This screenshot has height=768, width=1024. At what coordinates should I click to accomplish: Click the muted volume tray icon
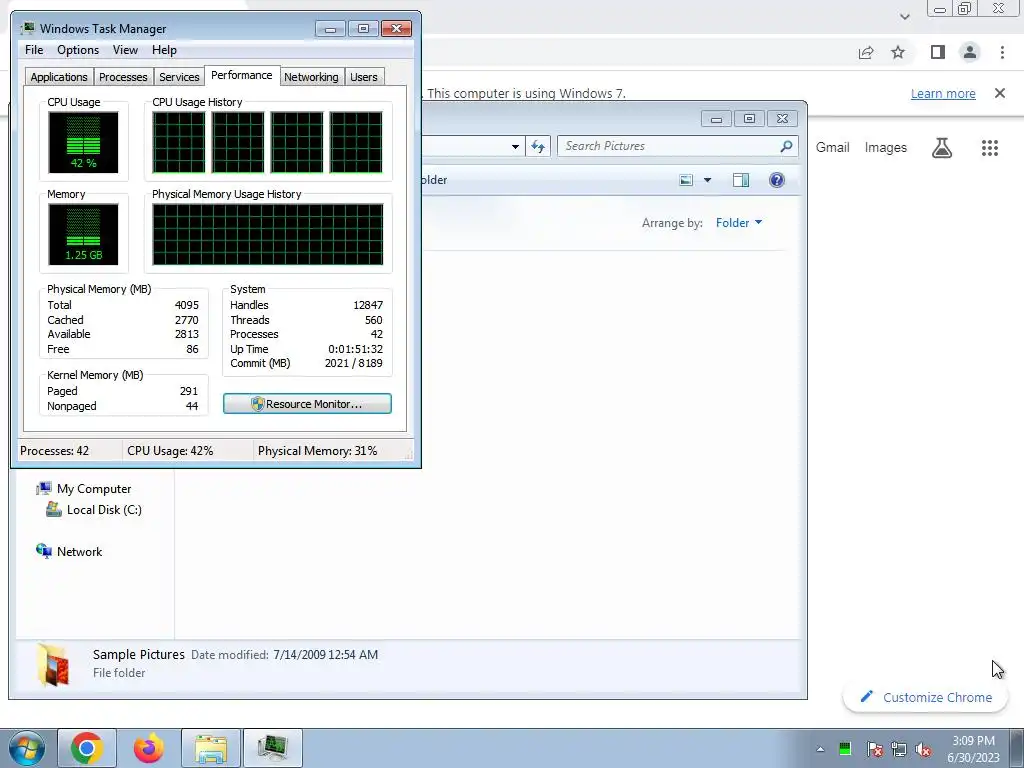point(923,749)
